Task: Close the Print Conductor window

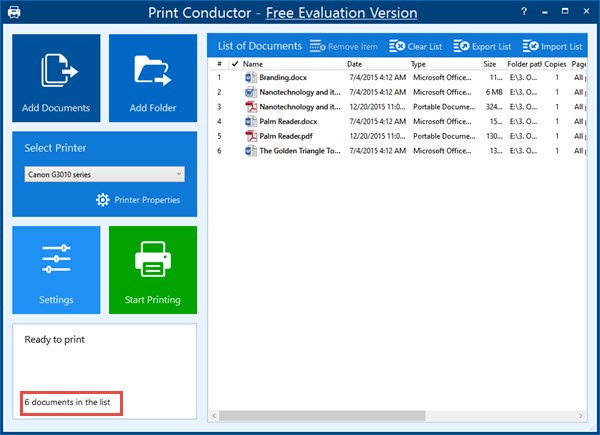Action: click(x=586, y=11)
